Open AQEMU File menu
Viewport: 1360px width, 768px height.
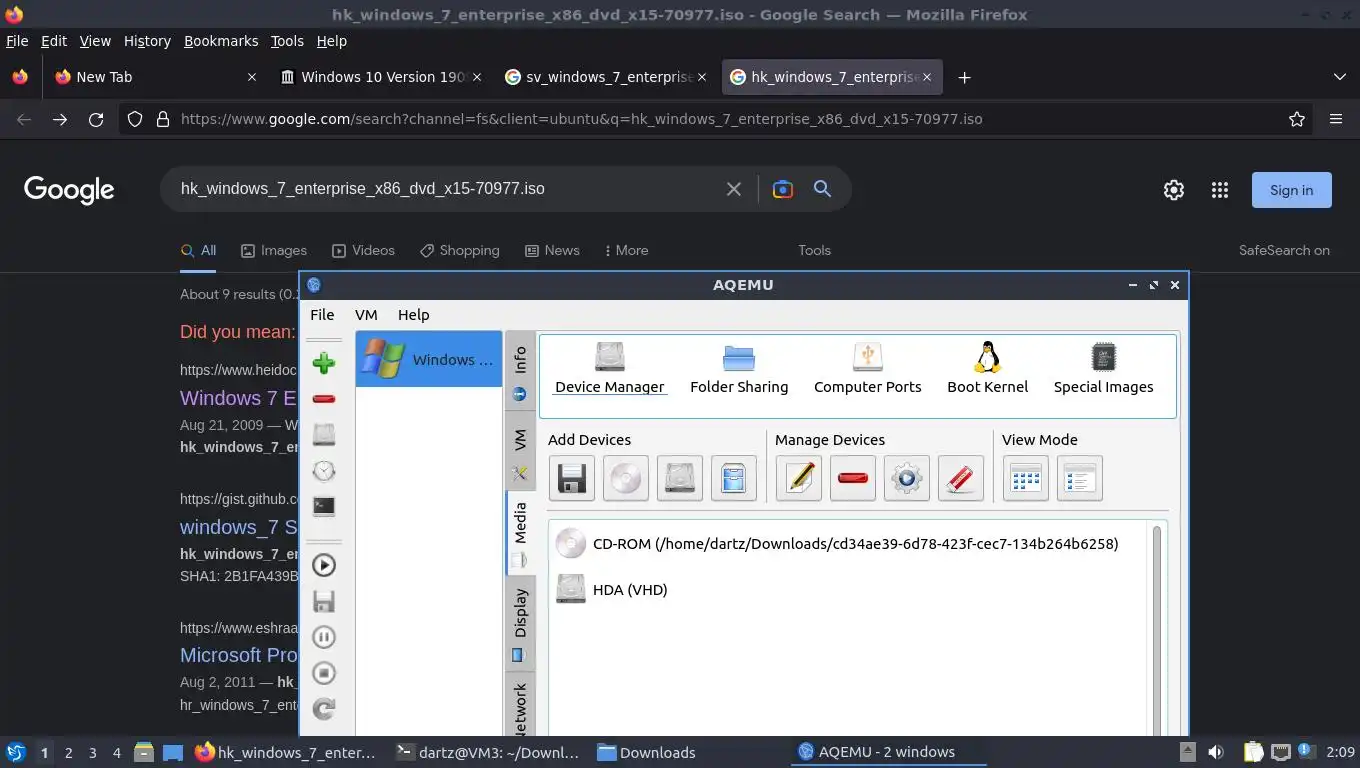pyautogui.click(x=322, y=314)
